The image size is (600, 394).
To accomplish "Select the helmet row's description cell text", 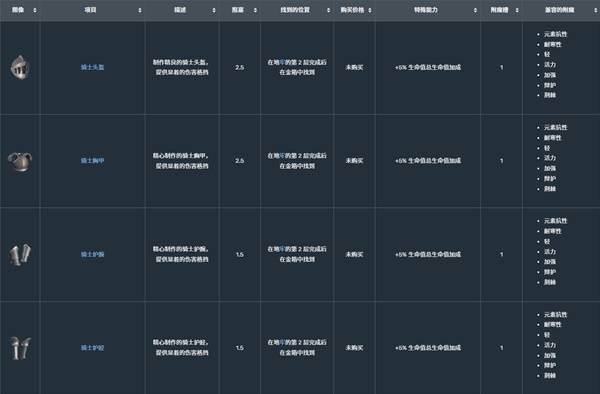I will (x=181, y=67).
